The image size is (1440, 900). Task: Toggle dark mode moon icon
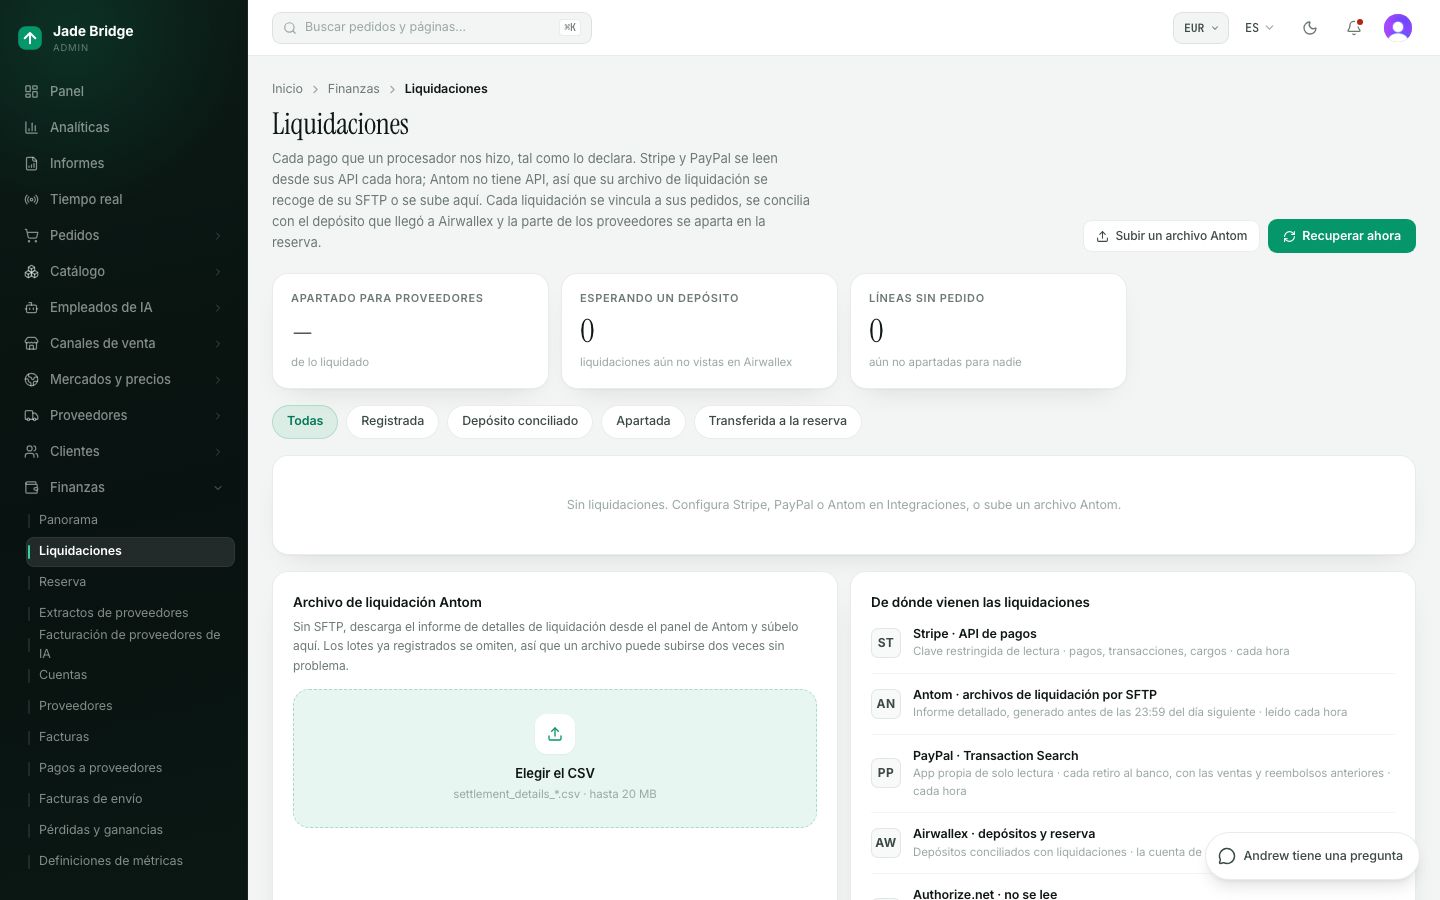point(1310,28)
